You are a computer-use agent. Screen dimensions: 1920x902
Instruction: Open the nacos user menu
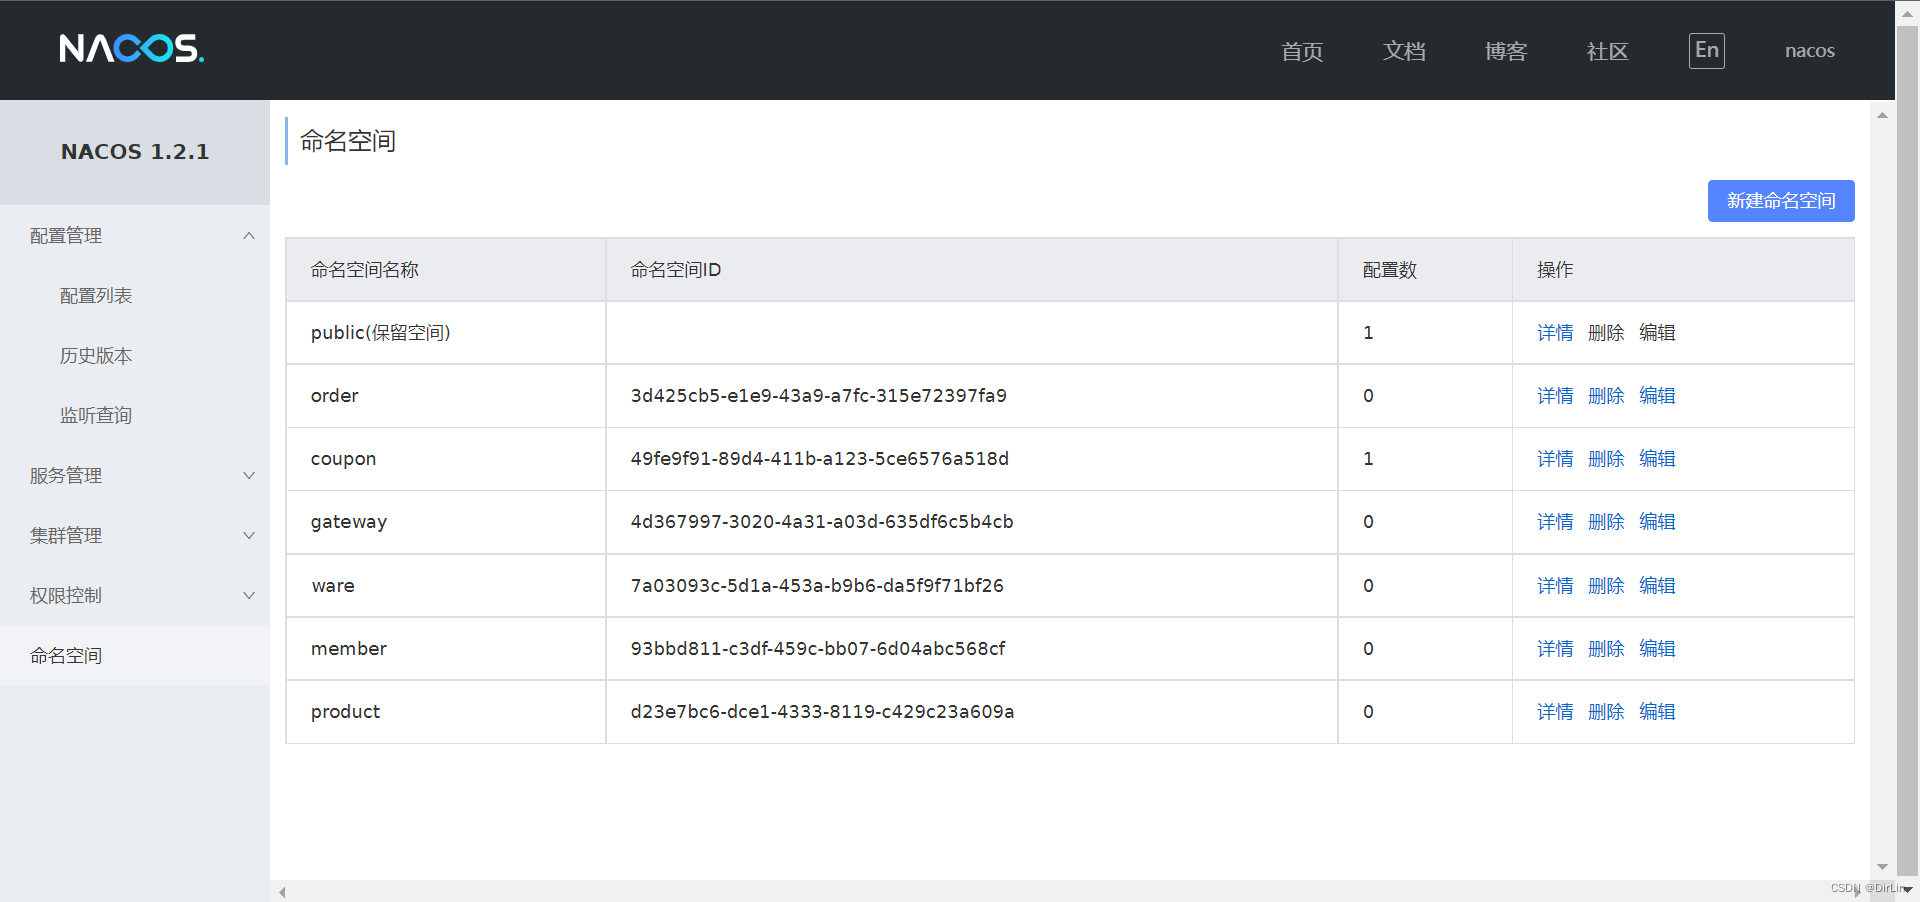click(1810, 51)
